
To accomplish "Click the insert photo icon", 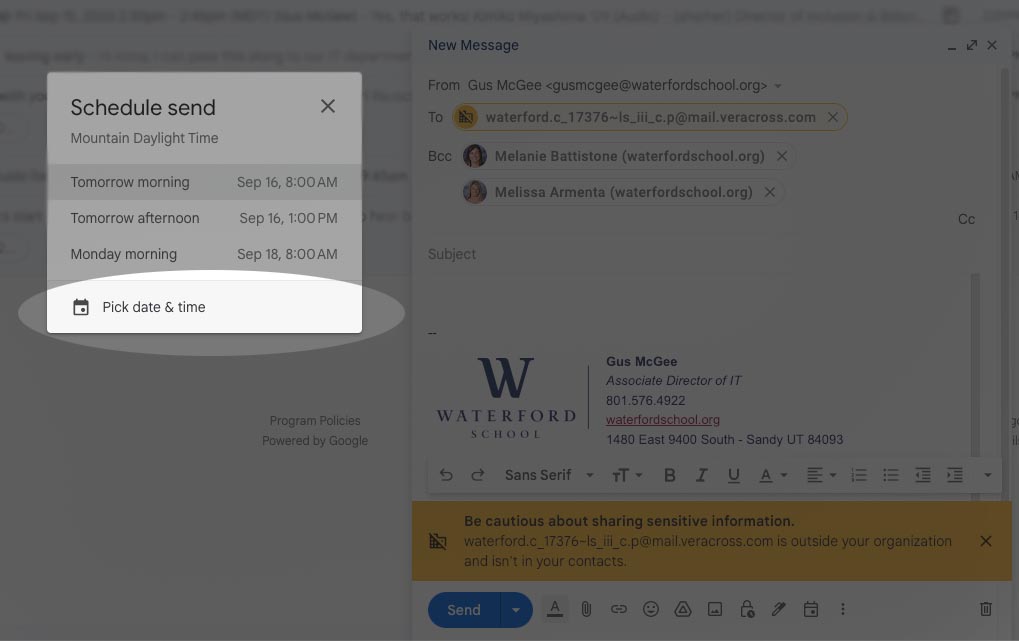I will [715, 609].
